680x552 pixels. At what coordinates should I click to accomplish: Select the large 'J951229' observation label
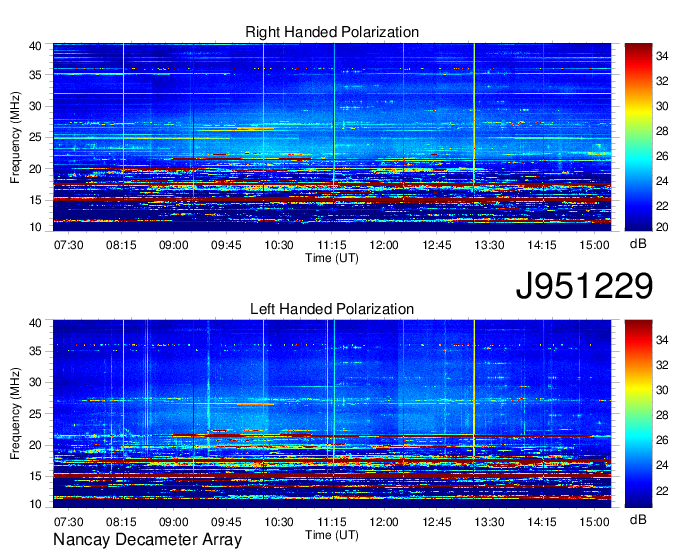(x=584, y=285)
